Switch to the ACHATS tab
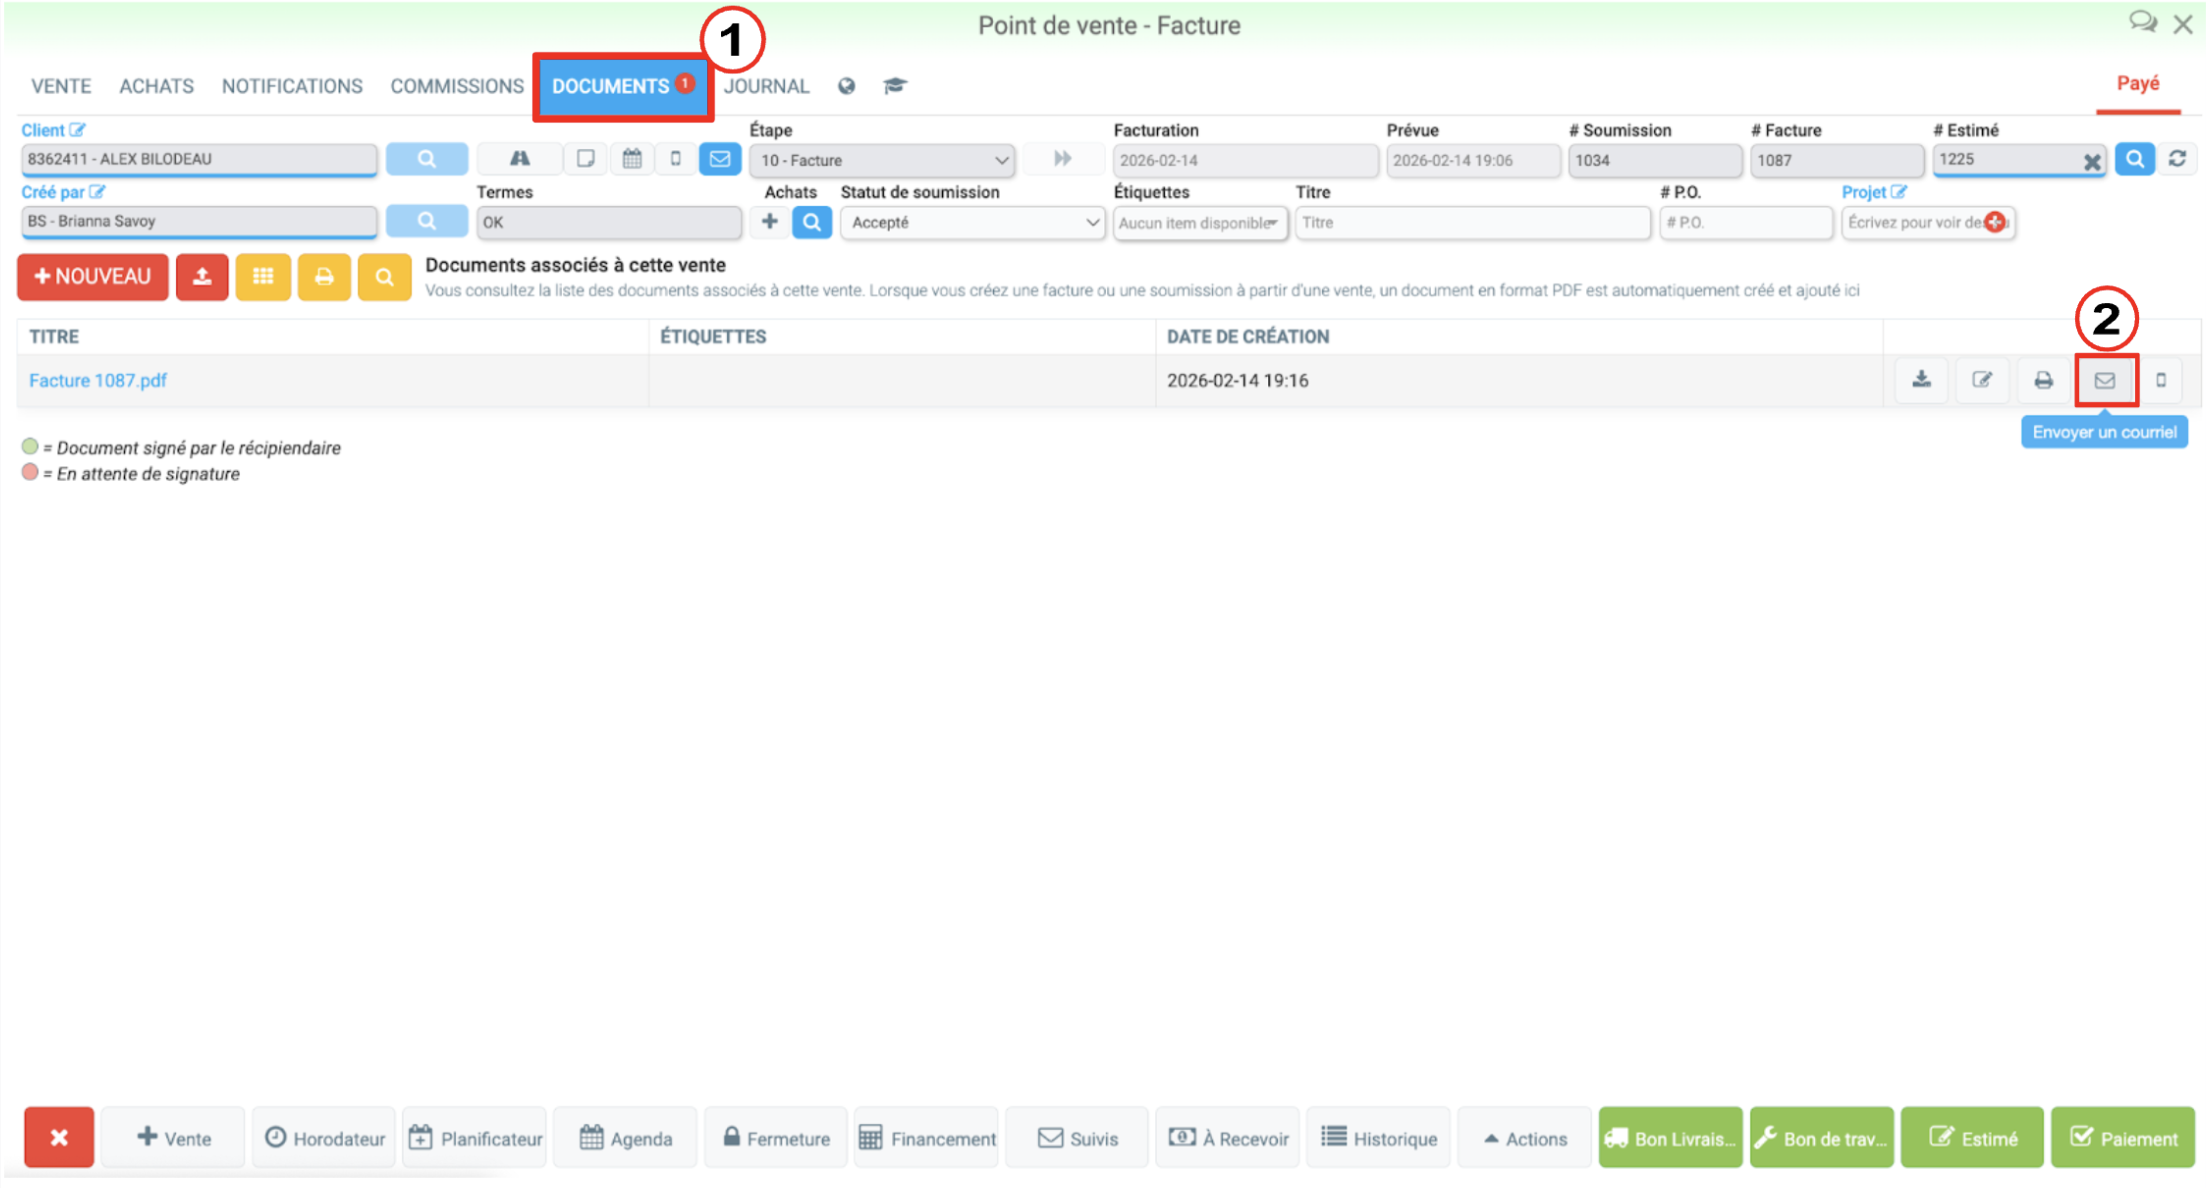Image resolution: width=2206 pixels, height=1188 pixels. 156,86
